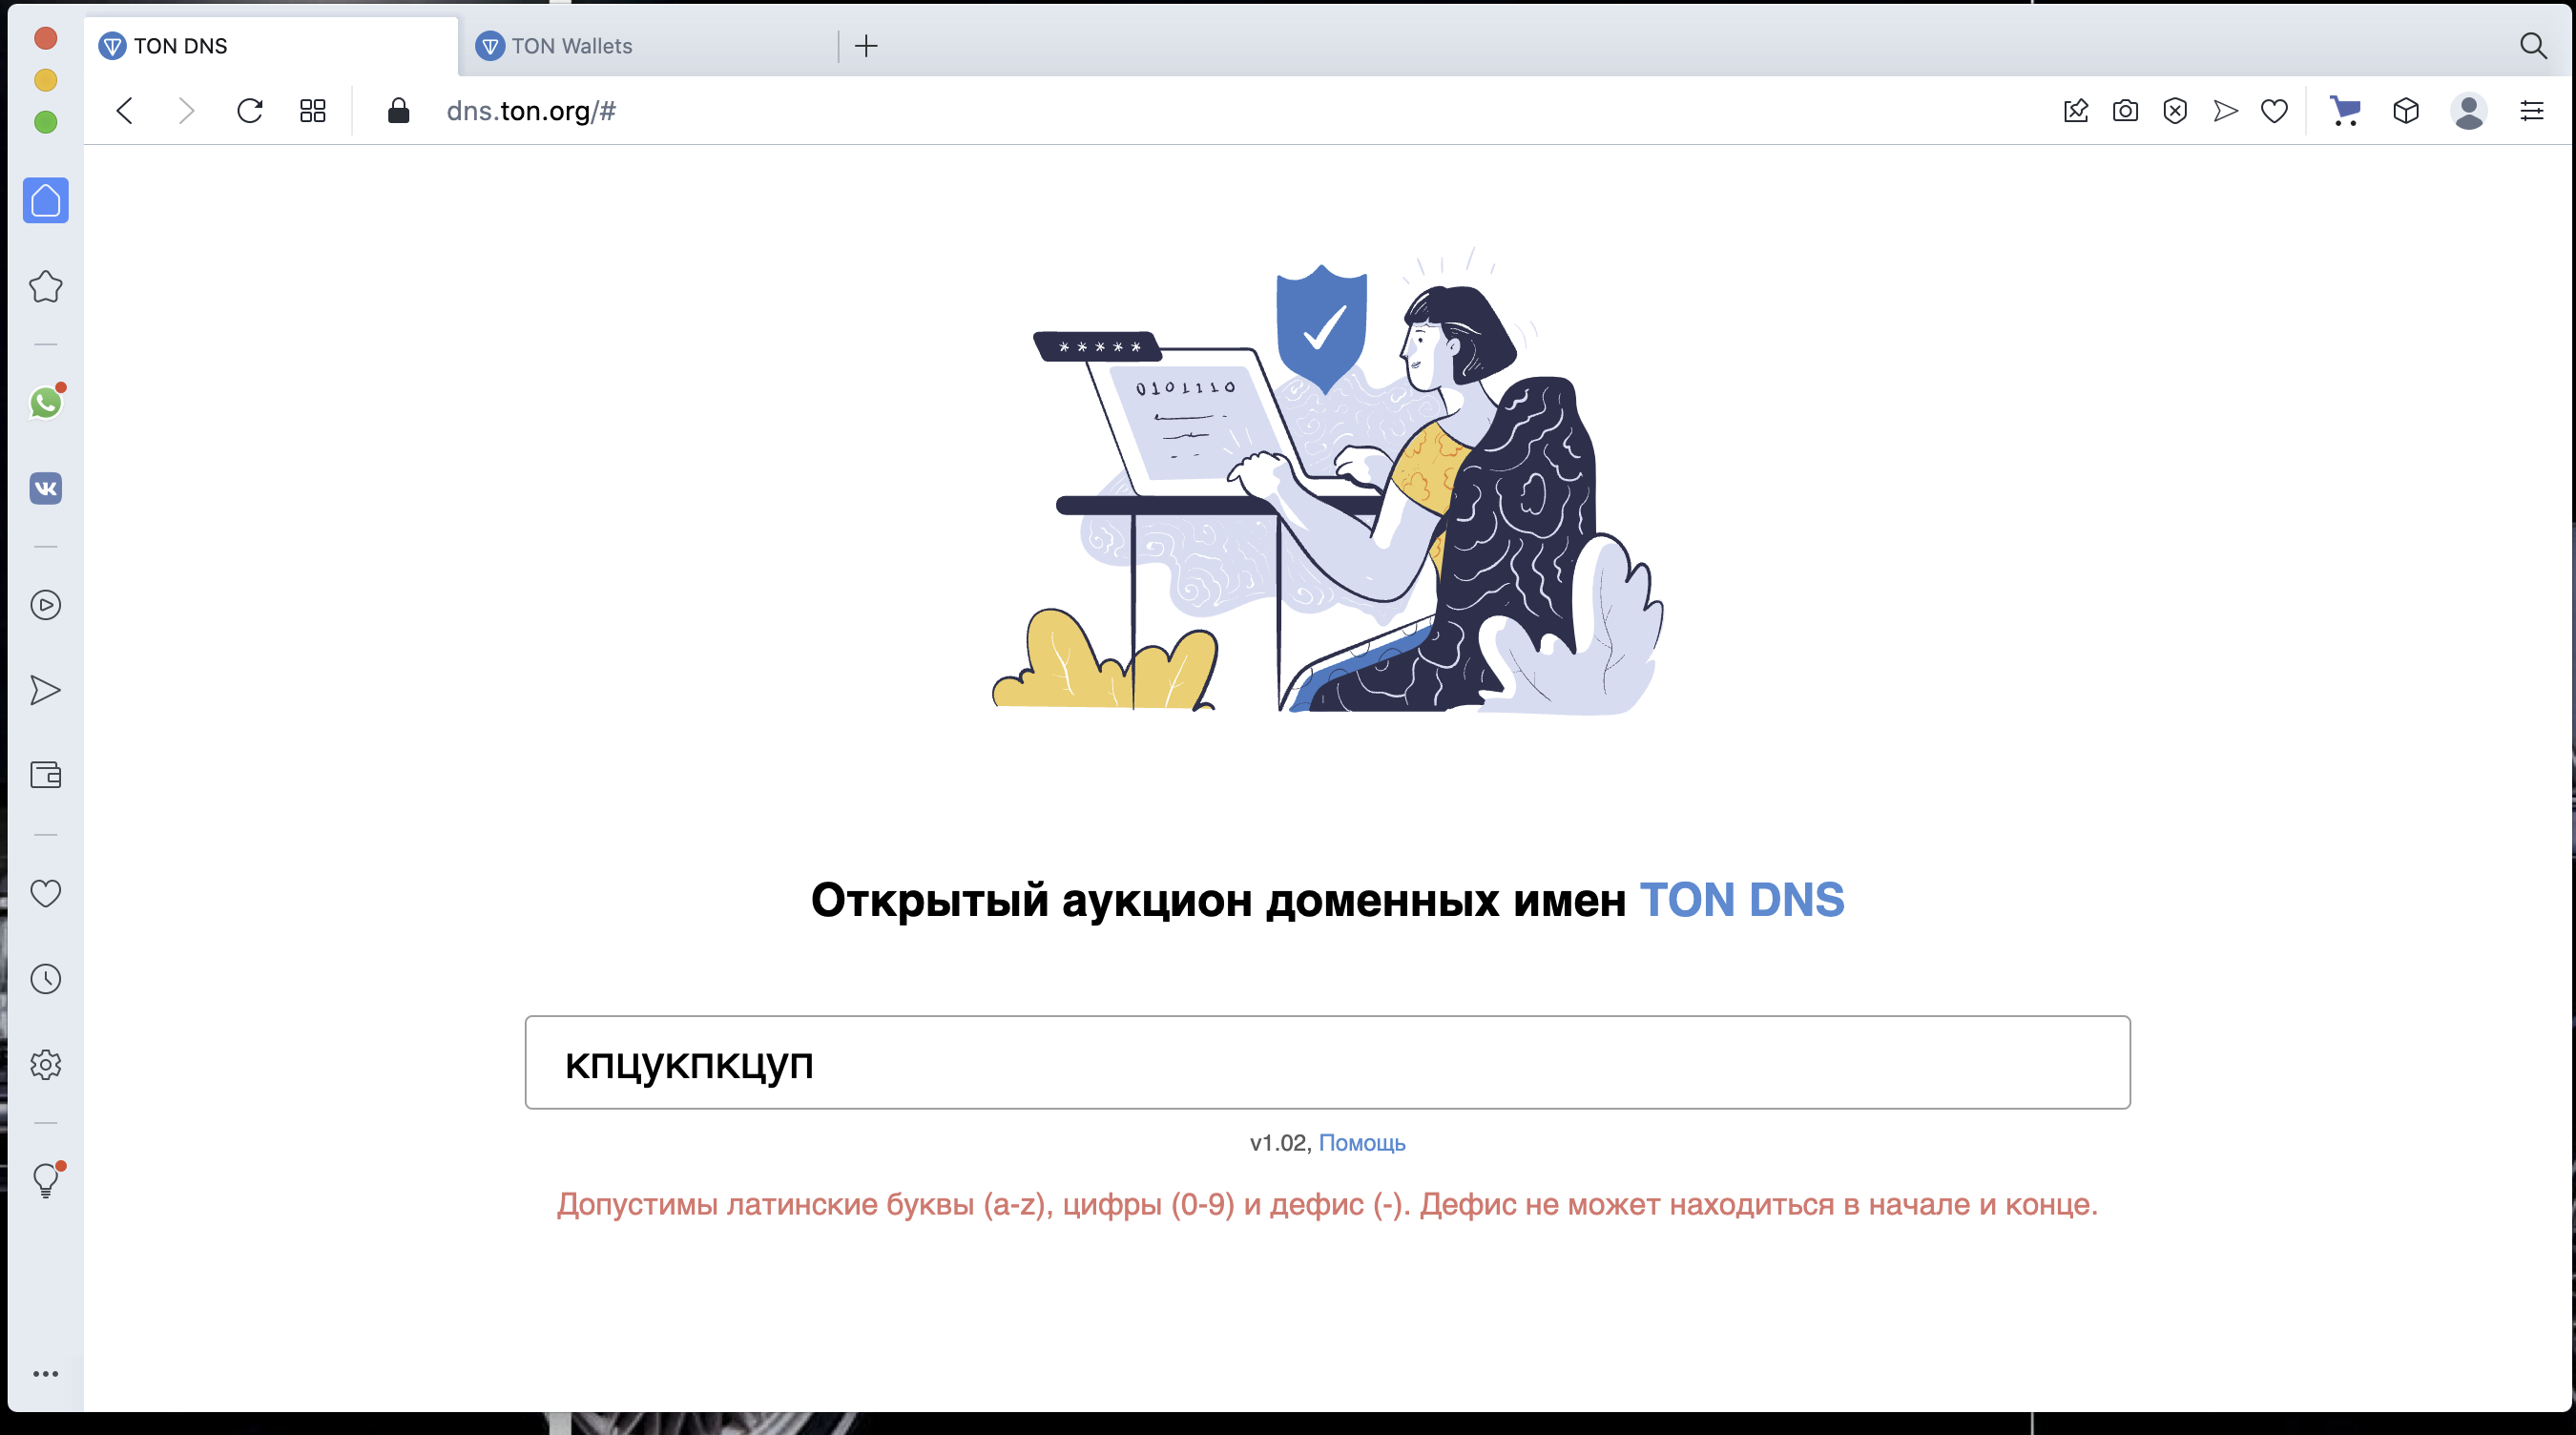Open the shopping cart icon in toolbar
Viewport: 2576px width, 1435px height.
click(x=2345, y=110)
